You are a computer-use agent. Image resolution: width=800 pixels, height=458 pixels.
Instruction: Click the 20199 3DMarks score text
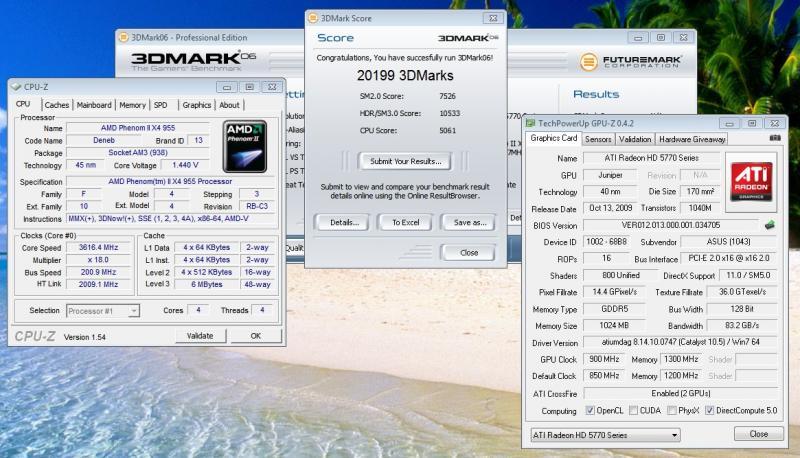(x=405, y=75)
